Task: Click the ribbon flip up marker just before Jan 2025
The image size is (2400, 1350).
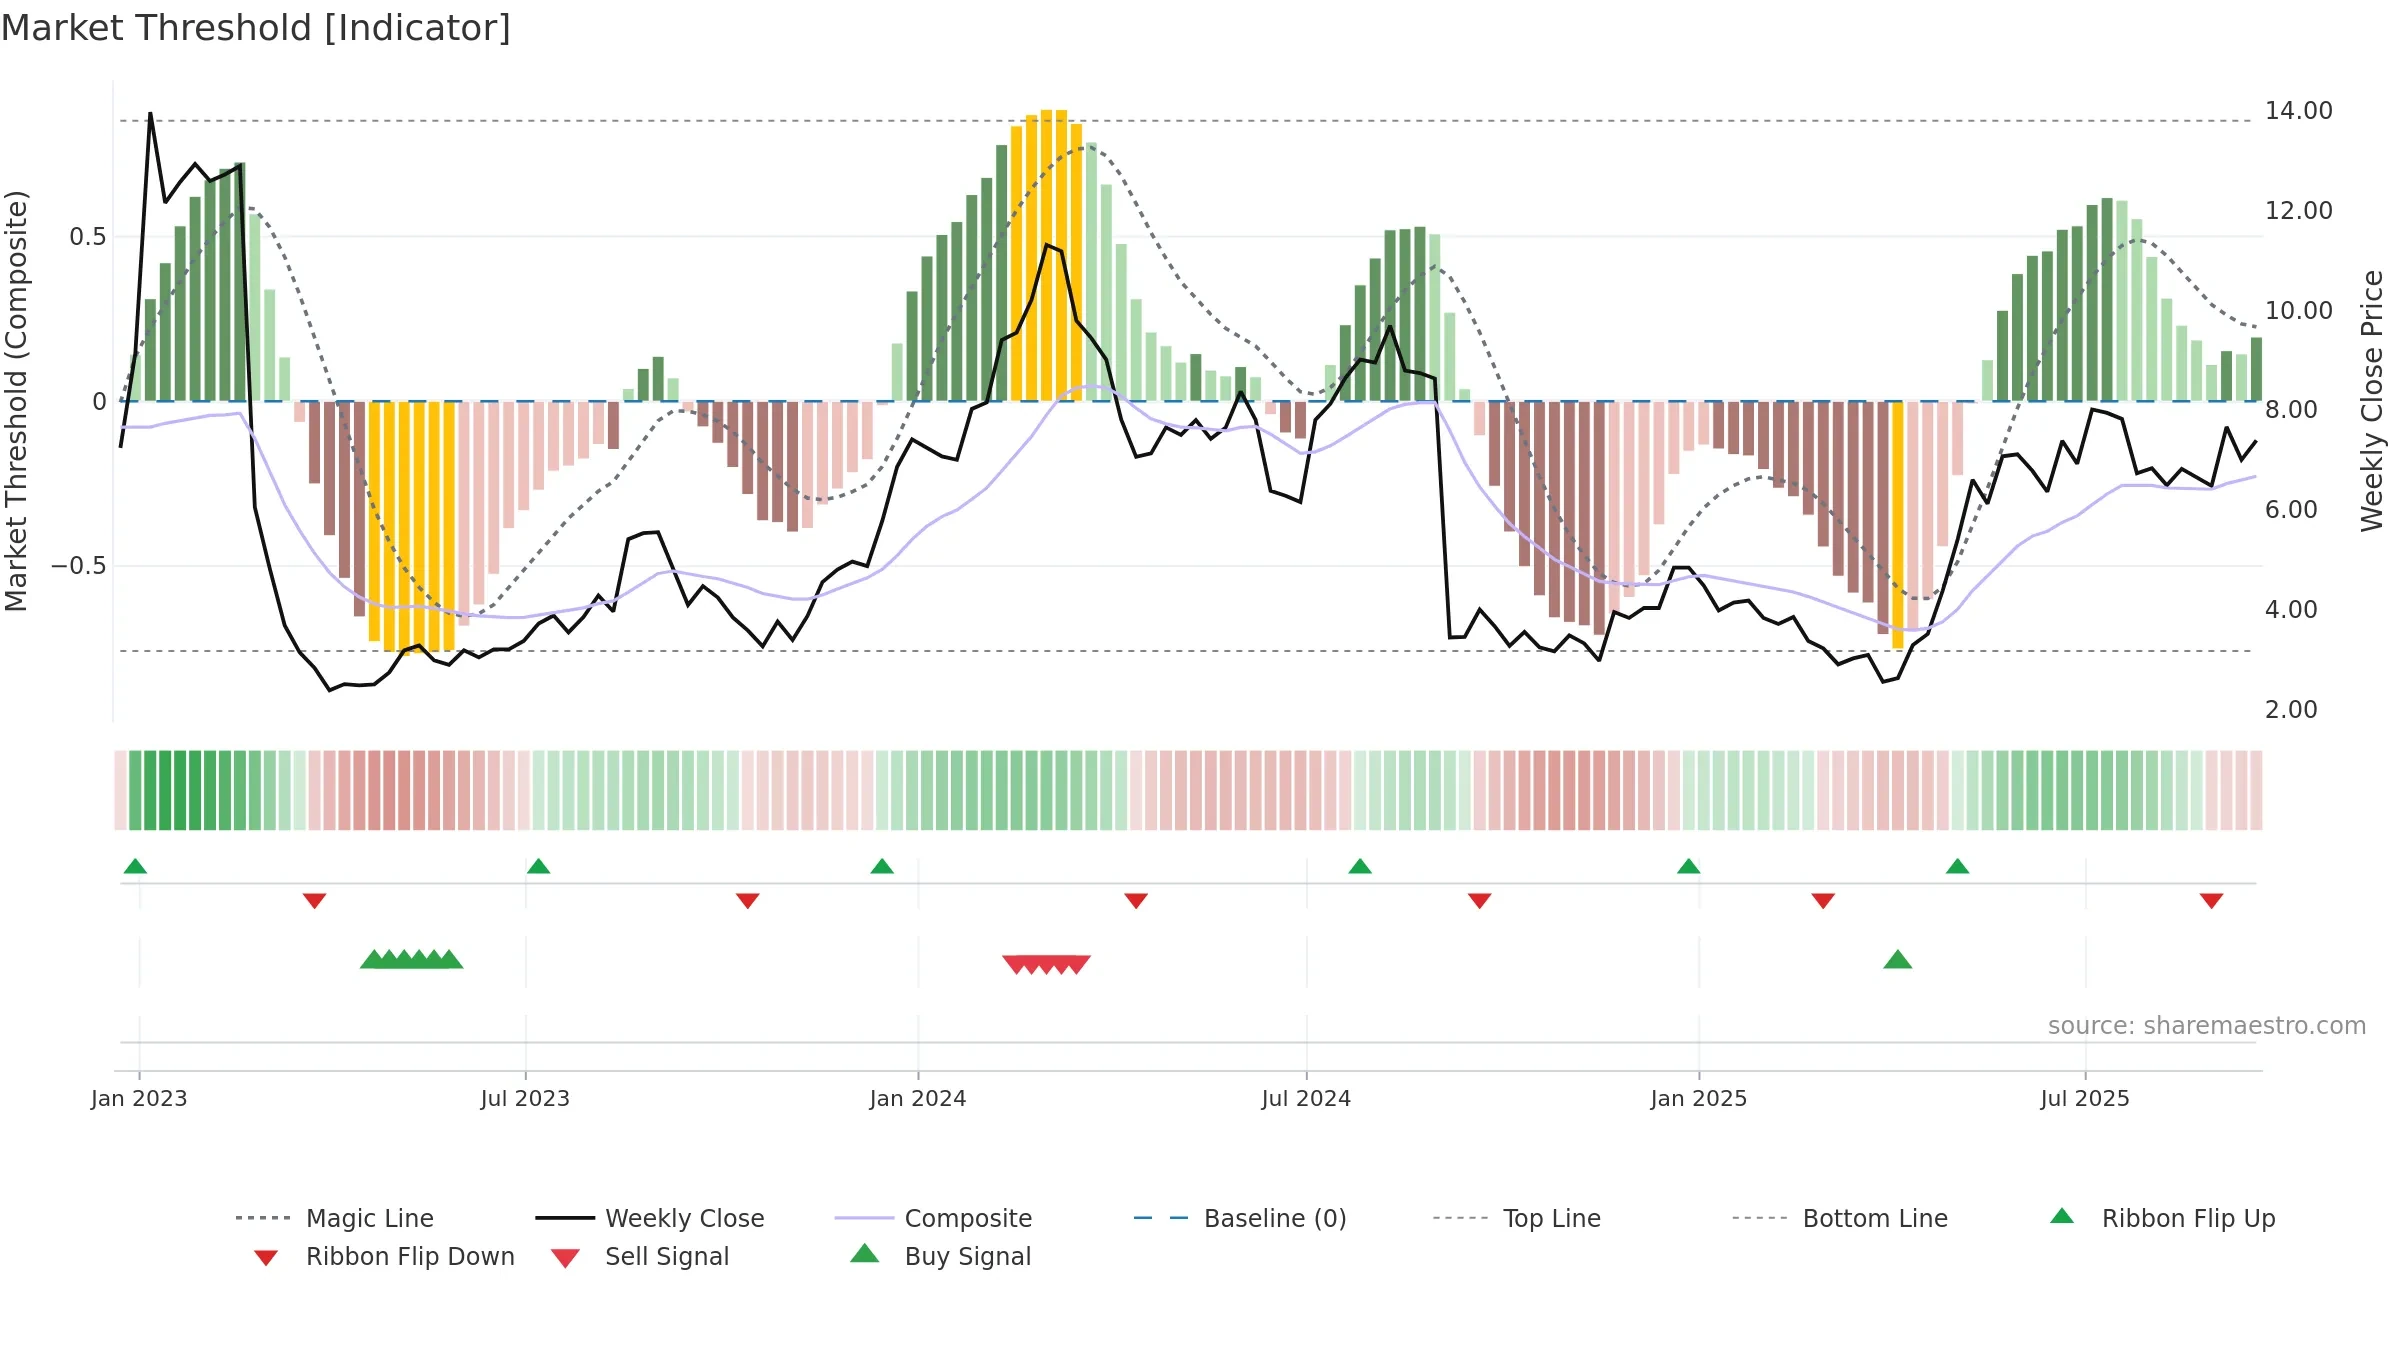Action: pos(1688,866)
